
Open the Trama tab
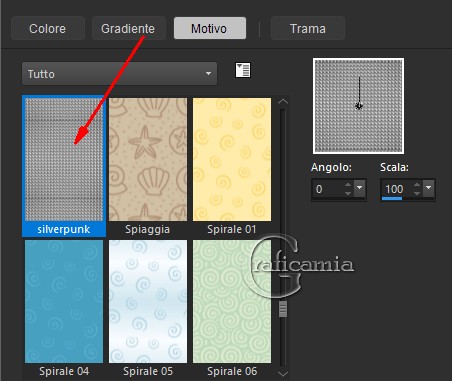click(x=308, y=28)
